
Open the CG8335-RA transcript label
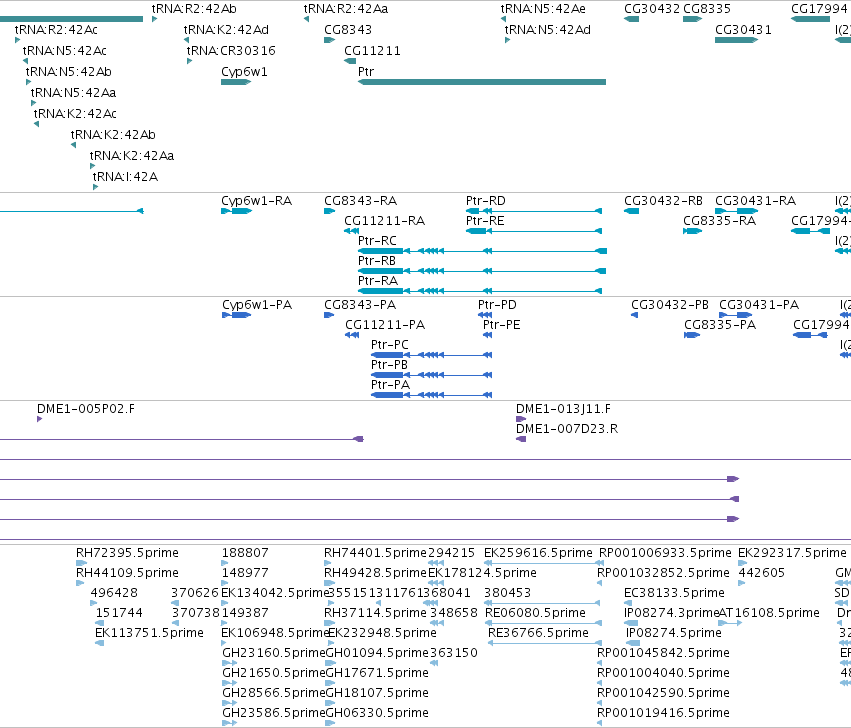coord(719,221)
